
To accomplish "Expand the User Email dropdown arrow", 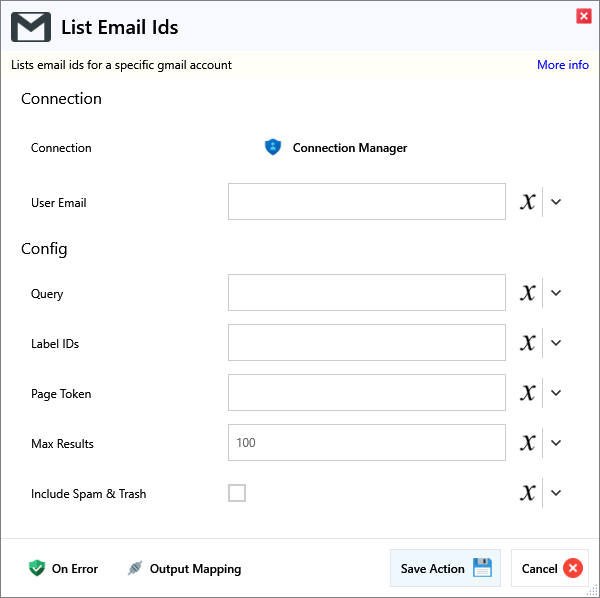I will click(x=557, y=202).
